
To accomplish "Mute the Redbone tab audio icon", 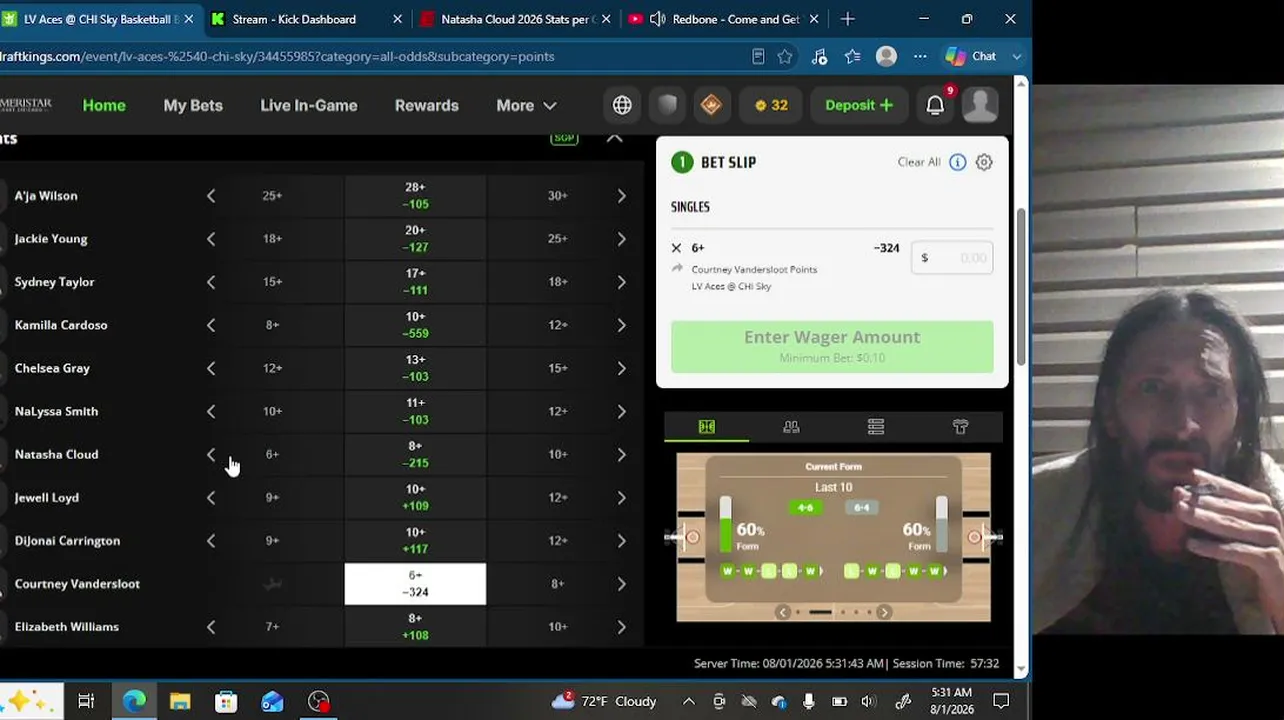I will point(657,19).
